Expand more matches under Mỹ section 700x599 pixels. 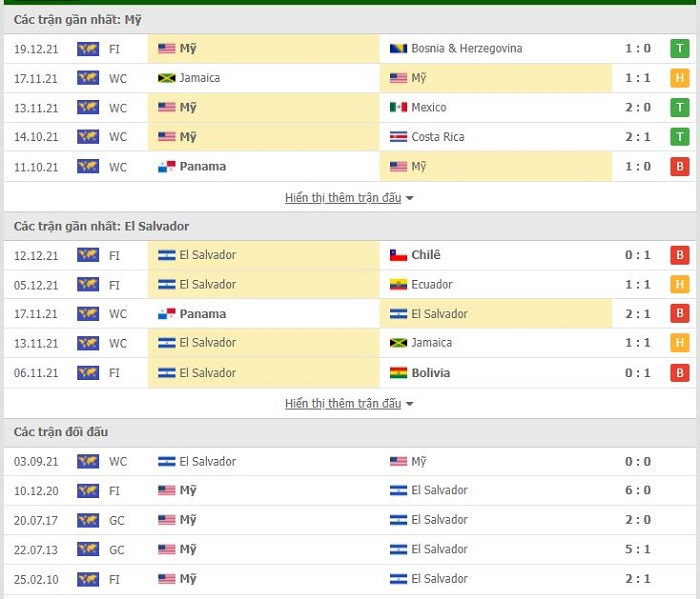point(343,198)
